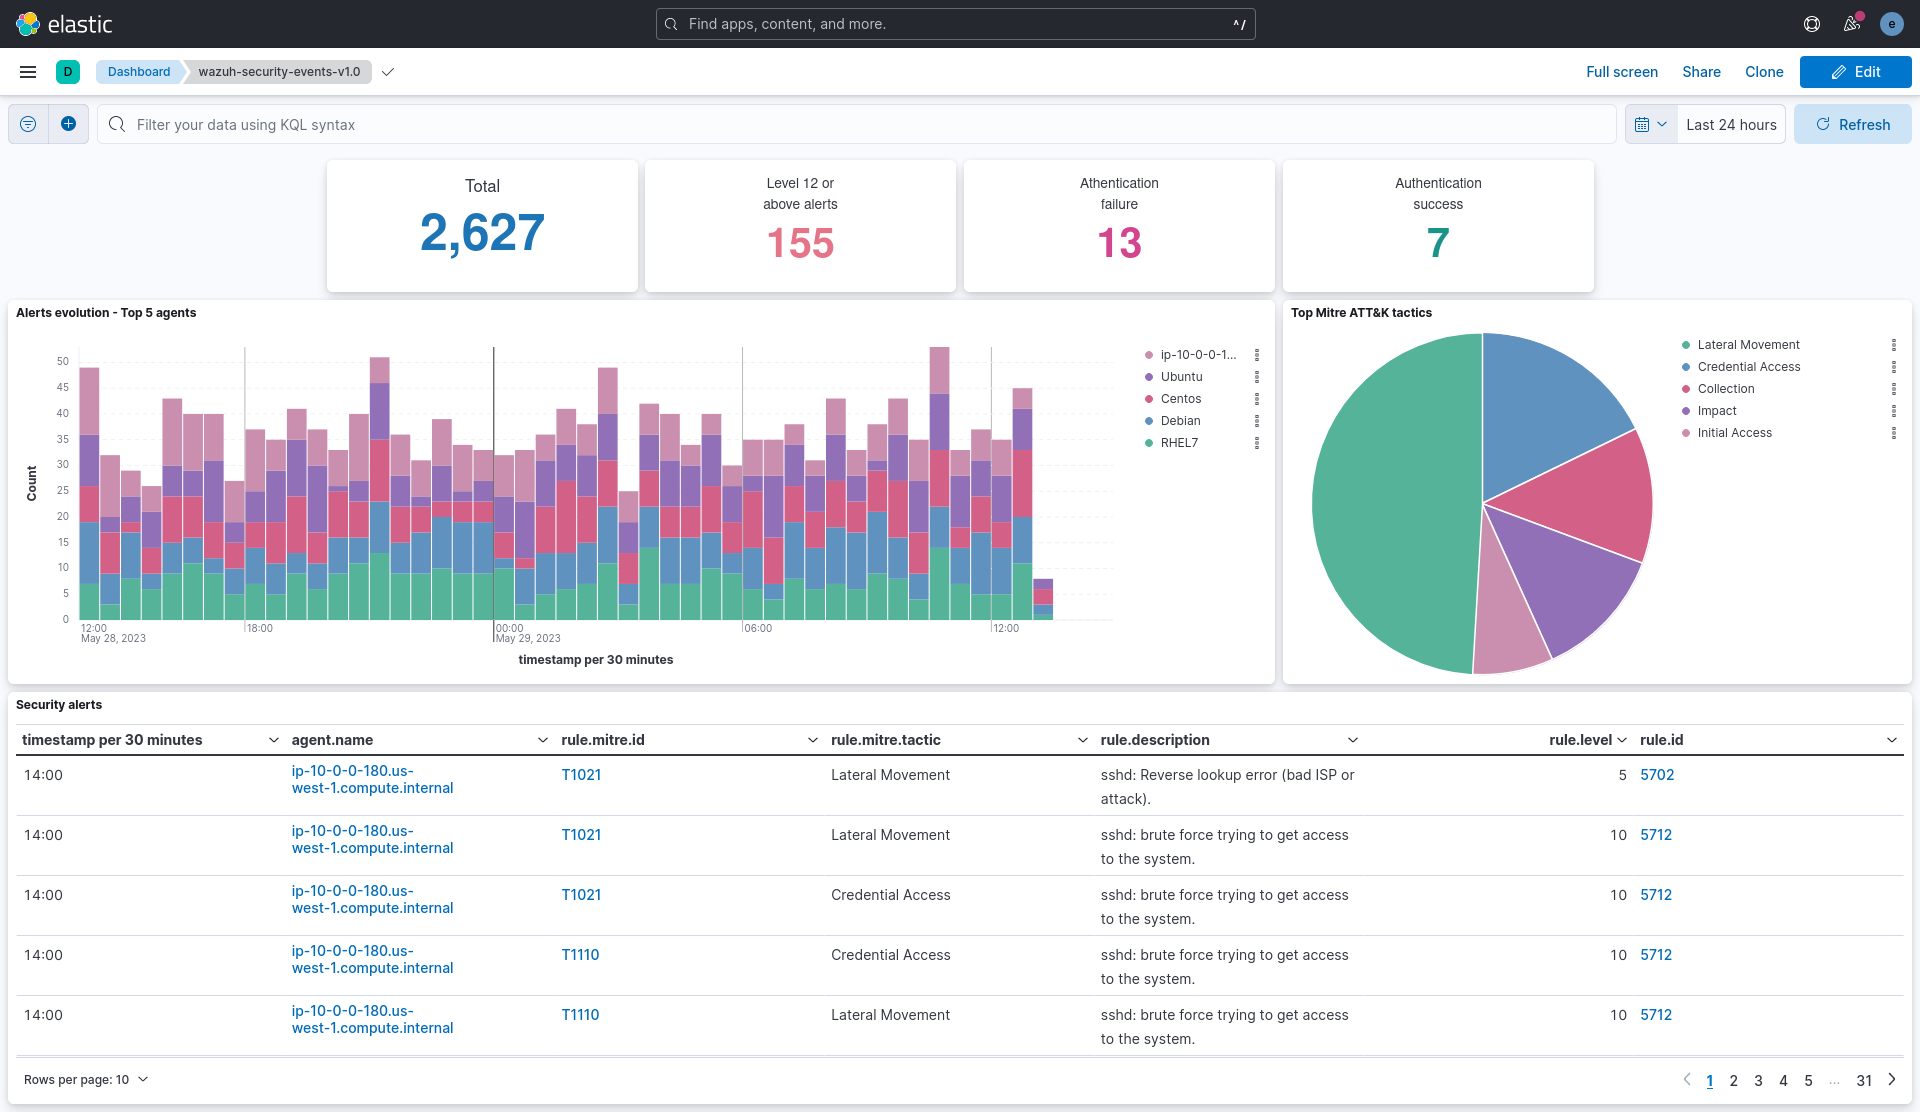Screen dimensions: 1920x1112
Task: Click the Lateral Movement legend color dot
Action: coord(1686,345)
